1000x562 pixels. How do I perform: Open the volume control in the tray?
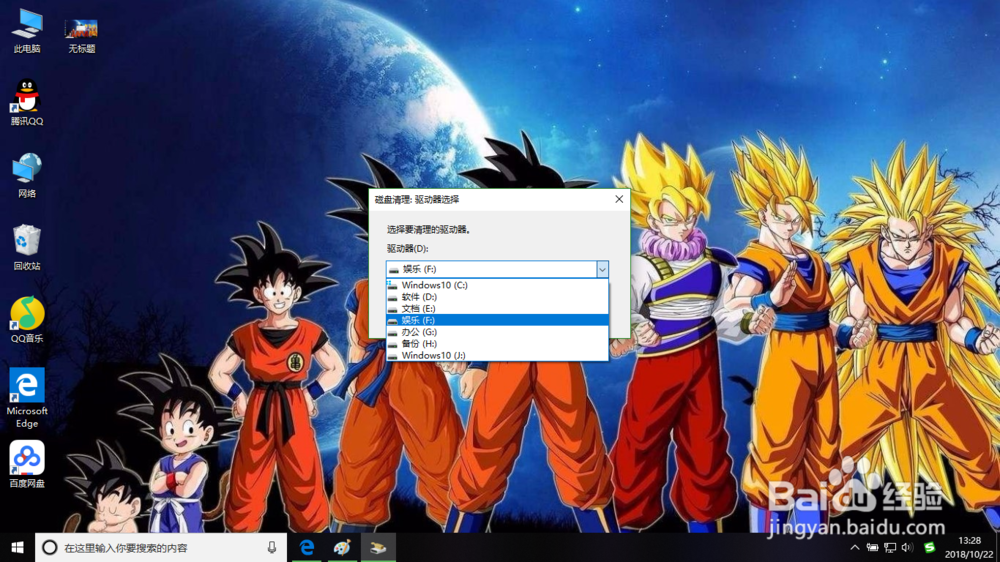pos(908,547)
